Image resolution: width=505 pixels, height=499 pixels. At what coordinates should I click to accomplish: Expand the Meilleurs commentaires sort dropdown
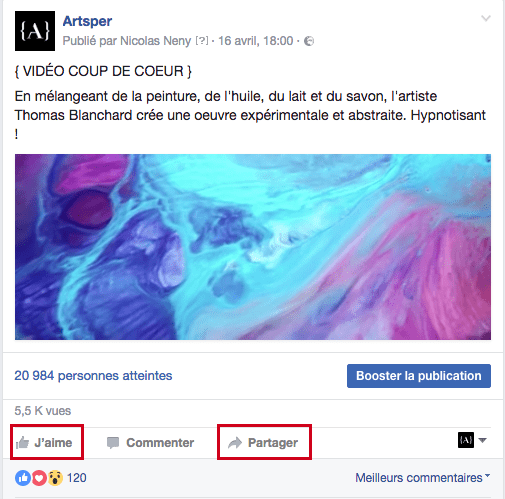click(x=423, y=478)
